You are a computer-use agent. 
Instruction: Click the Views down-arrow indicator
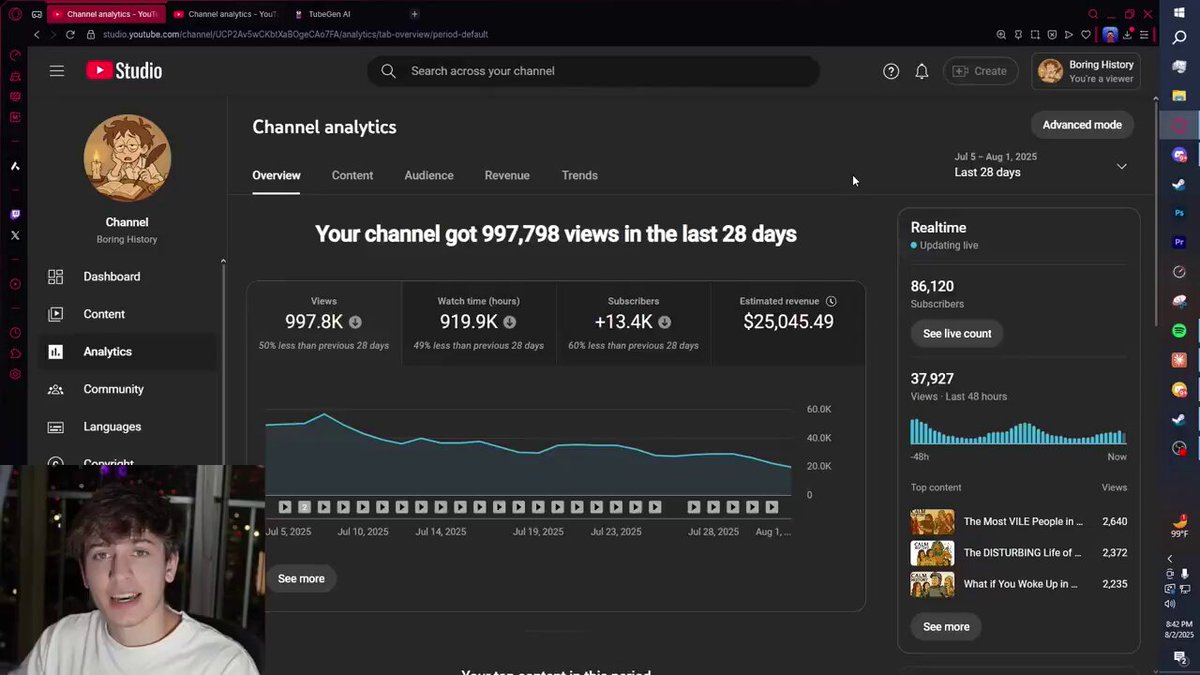click(355, 322)
